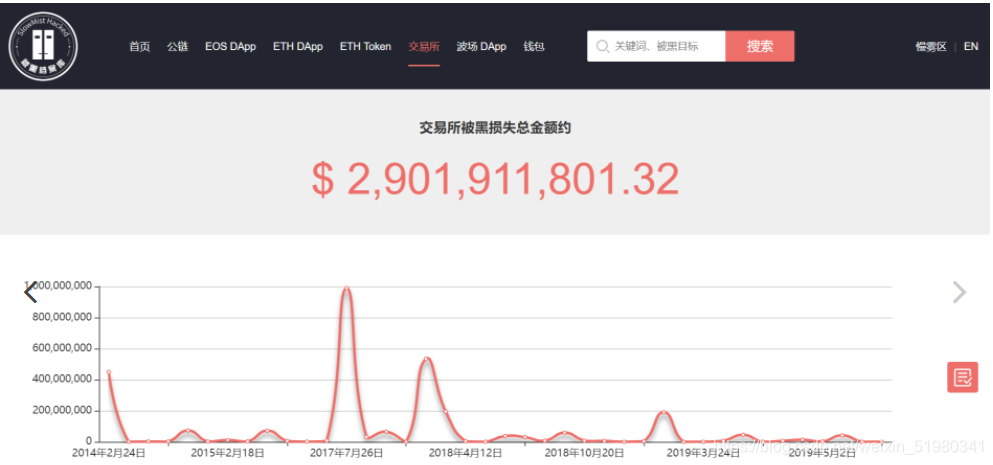Click the 2014年2月24日 axis label
This screenshot has width=993, height=465.
click(108, 453)
